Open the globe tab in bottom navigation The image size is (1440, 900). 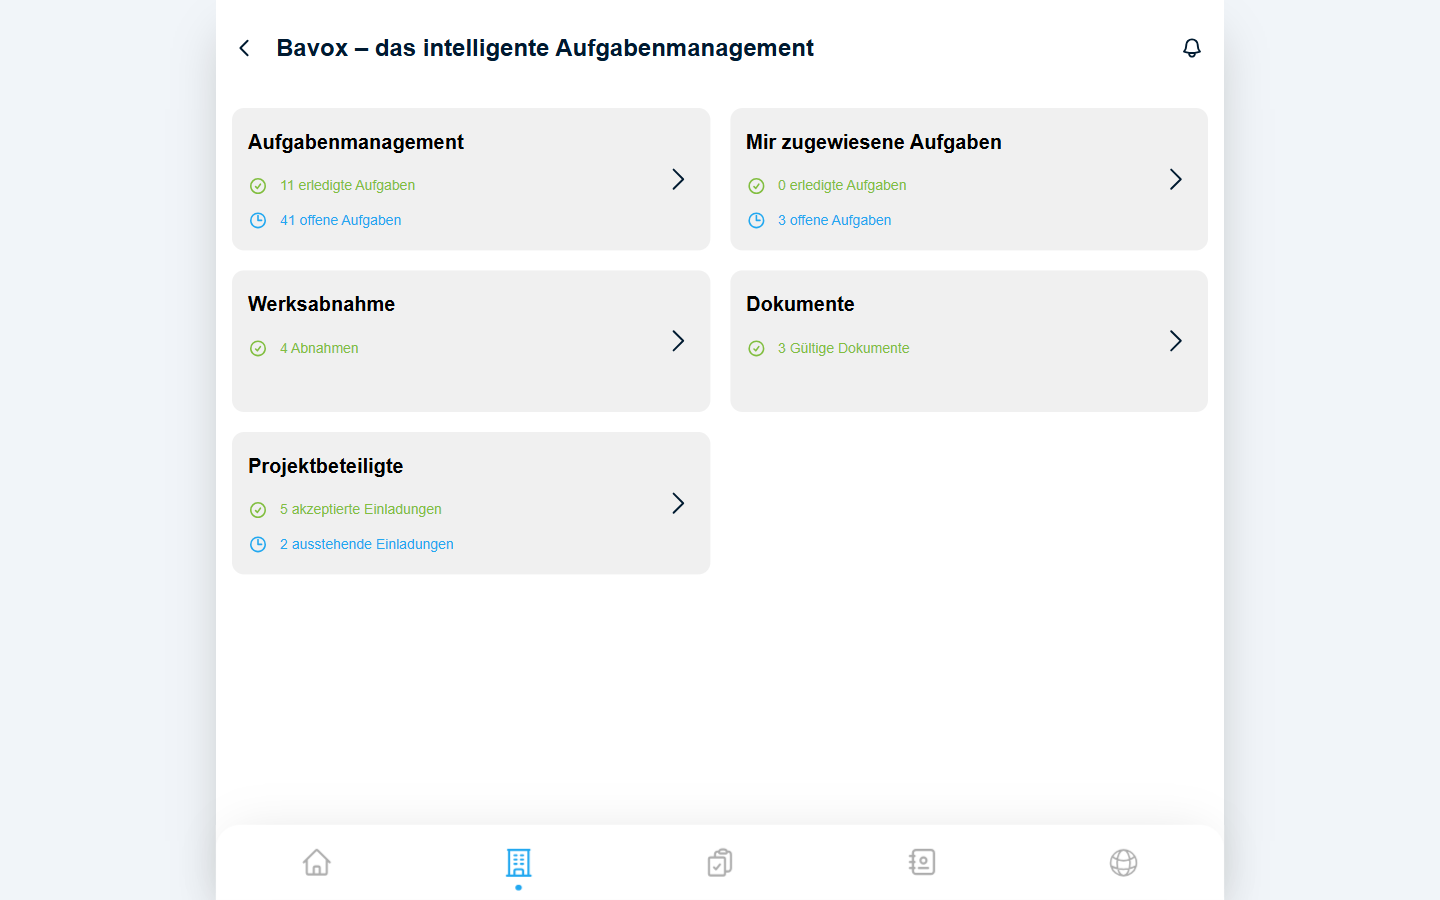click(x=1123, y=862)
